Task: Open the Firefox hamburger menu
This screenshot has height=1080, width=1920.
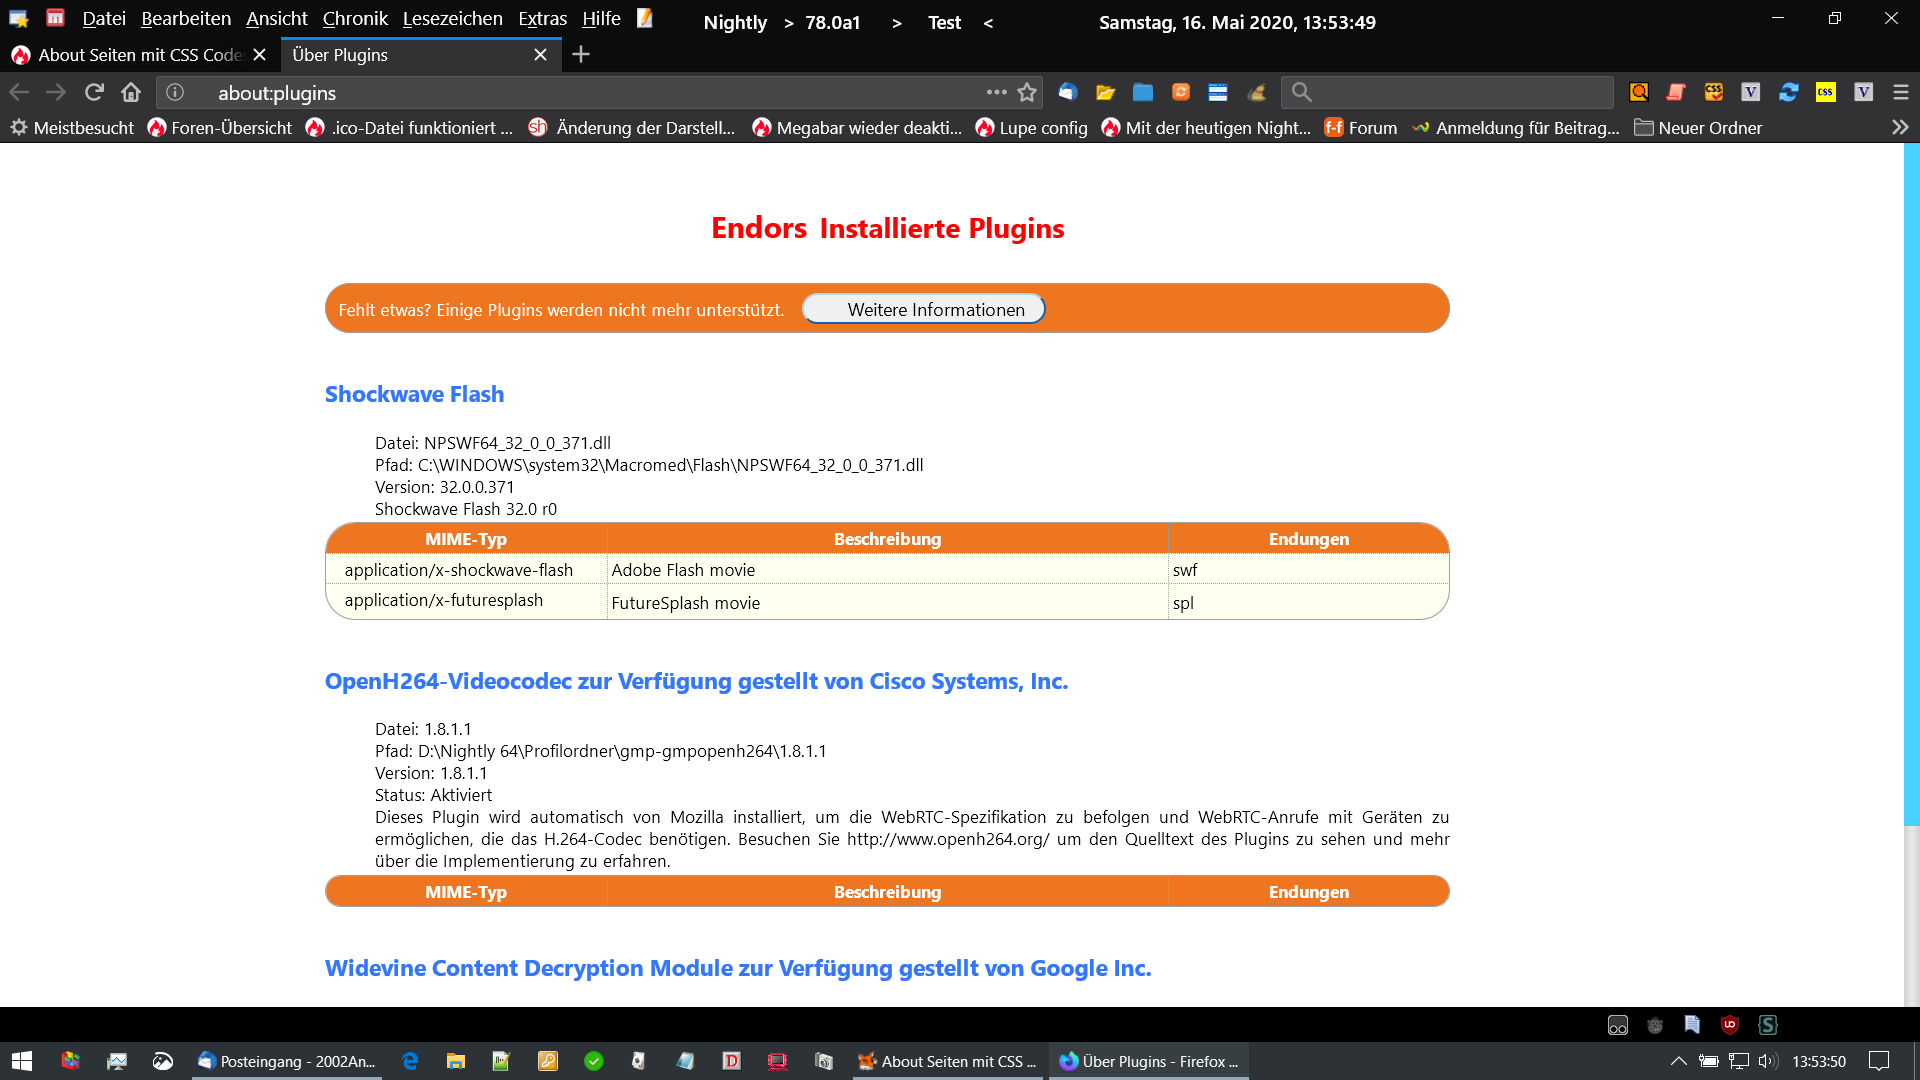Action: click(1901, 93)
